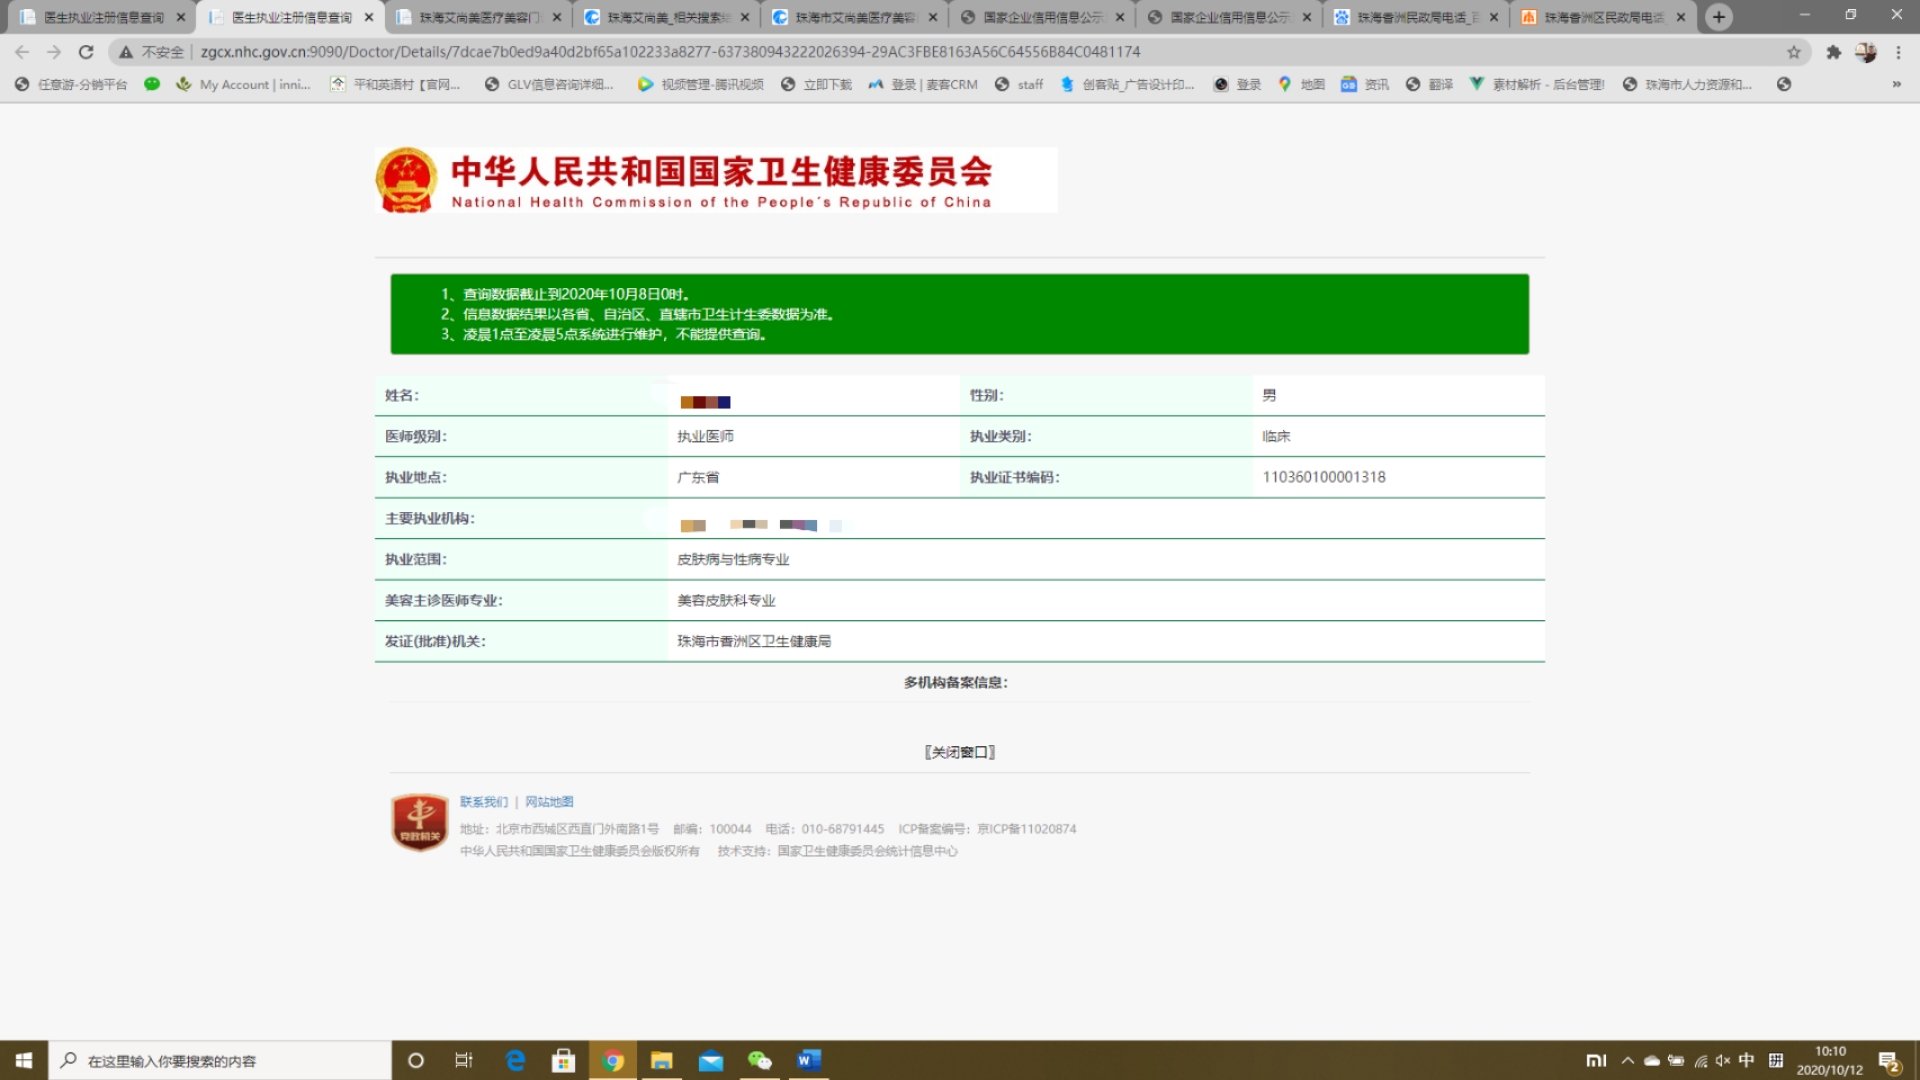
Task: Open 视频管理-腾讯视频 bookmark
Action: 700,84
